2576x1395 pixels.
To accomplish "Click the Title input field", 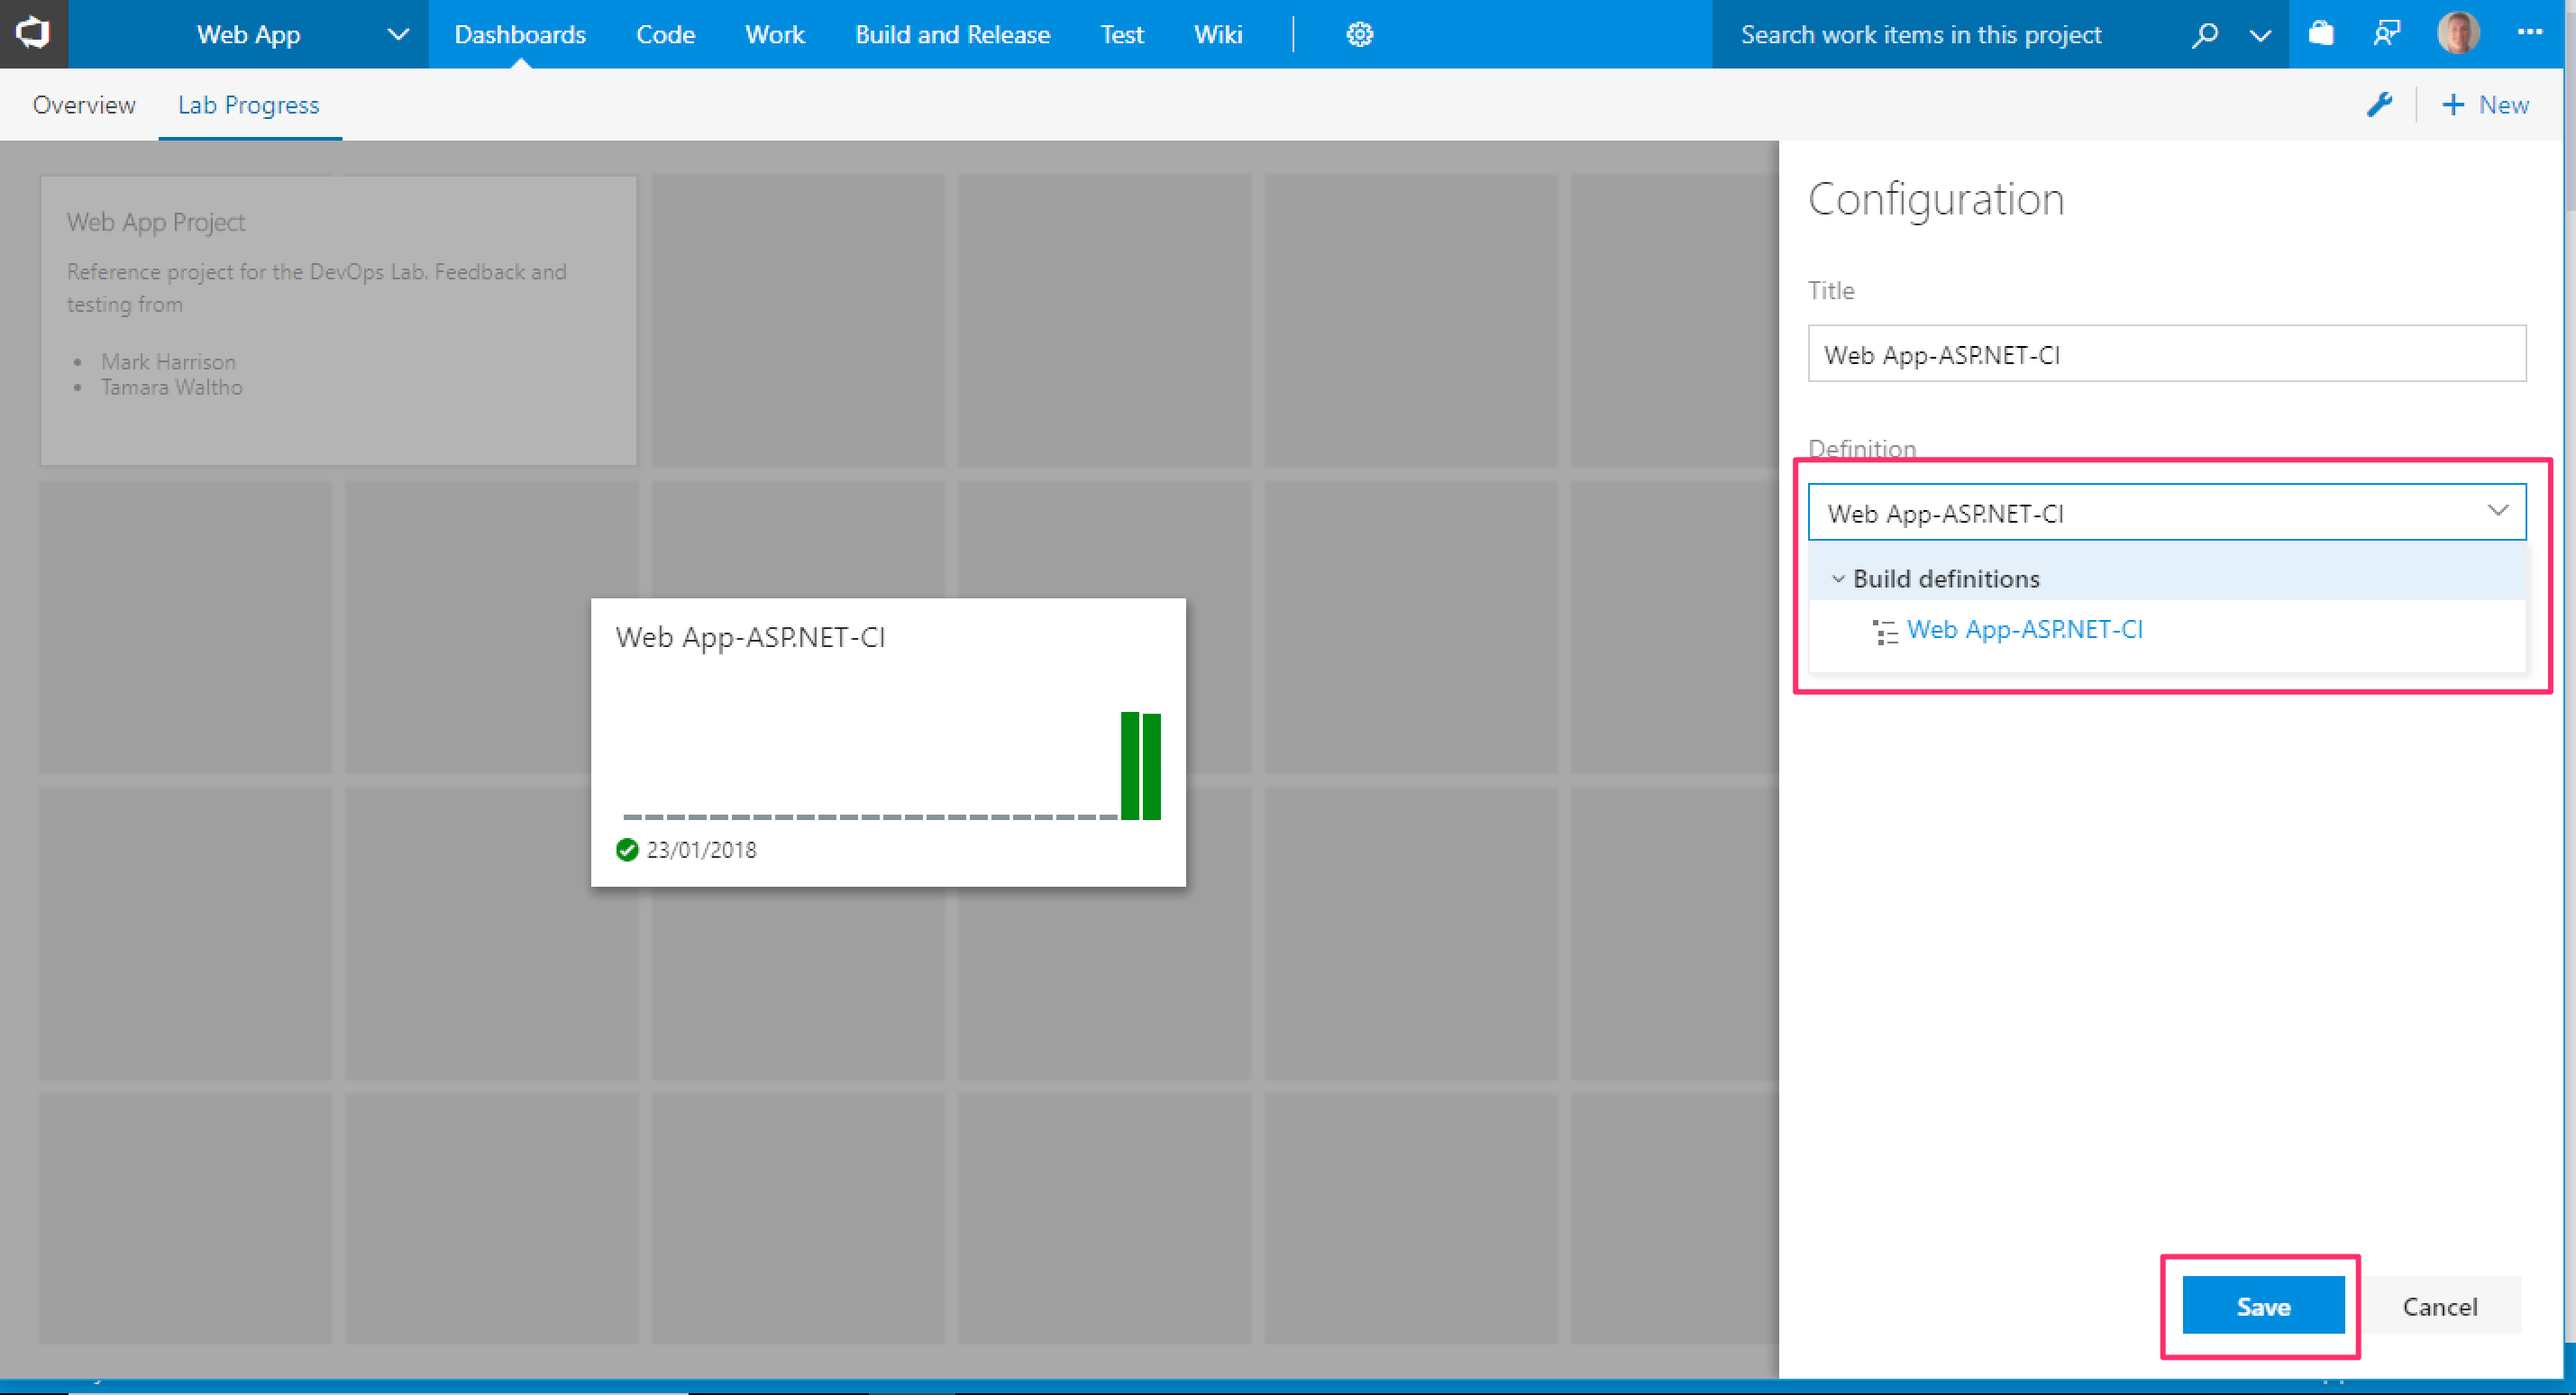I will coord(2166,354).
